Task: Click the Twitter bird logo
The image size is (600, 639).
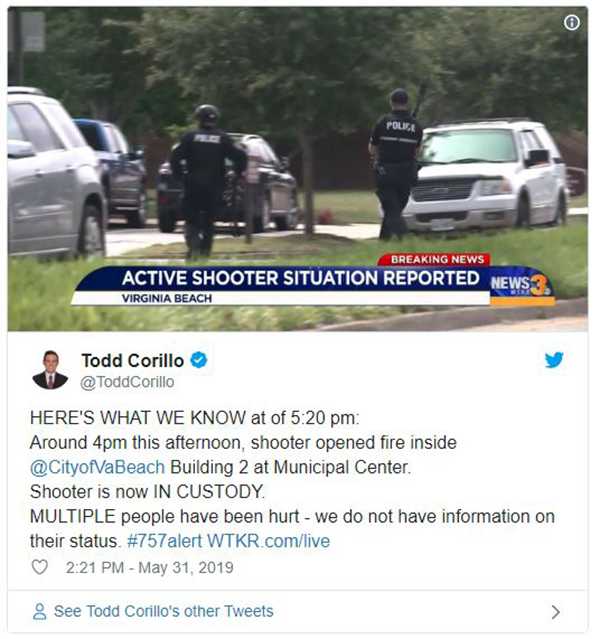Action: (x=554, y=359)
